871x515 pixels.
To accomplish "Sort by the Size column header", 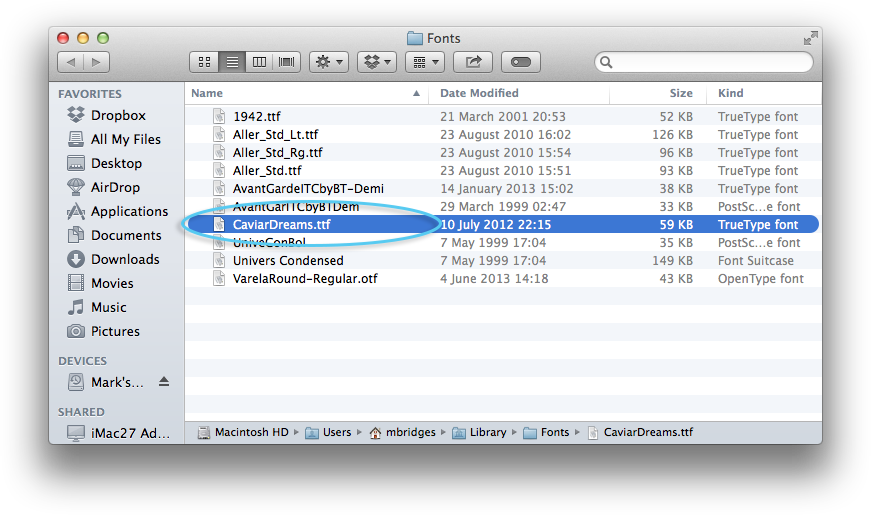I will (x=680, y=93).
